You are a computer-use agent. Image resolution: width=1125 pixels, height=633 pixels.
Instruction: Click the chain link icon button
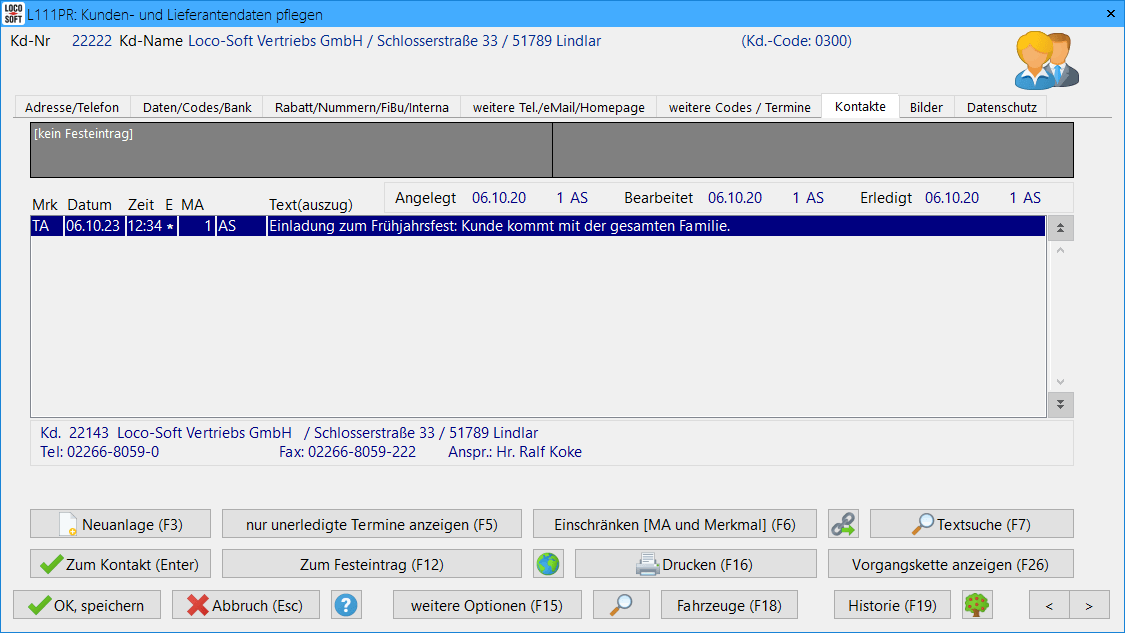(x=843, y=524)
